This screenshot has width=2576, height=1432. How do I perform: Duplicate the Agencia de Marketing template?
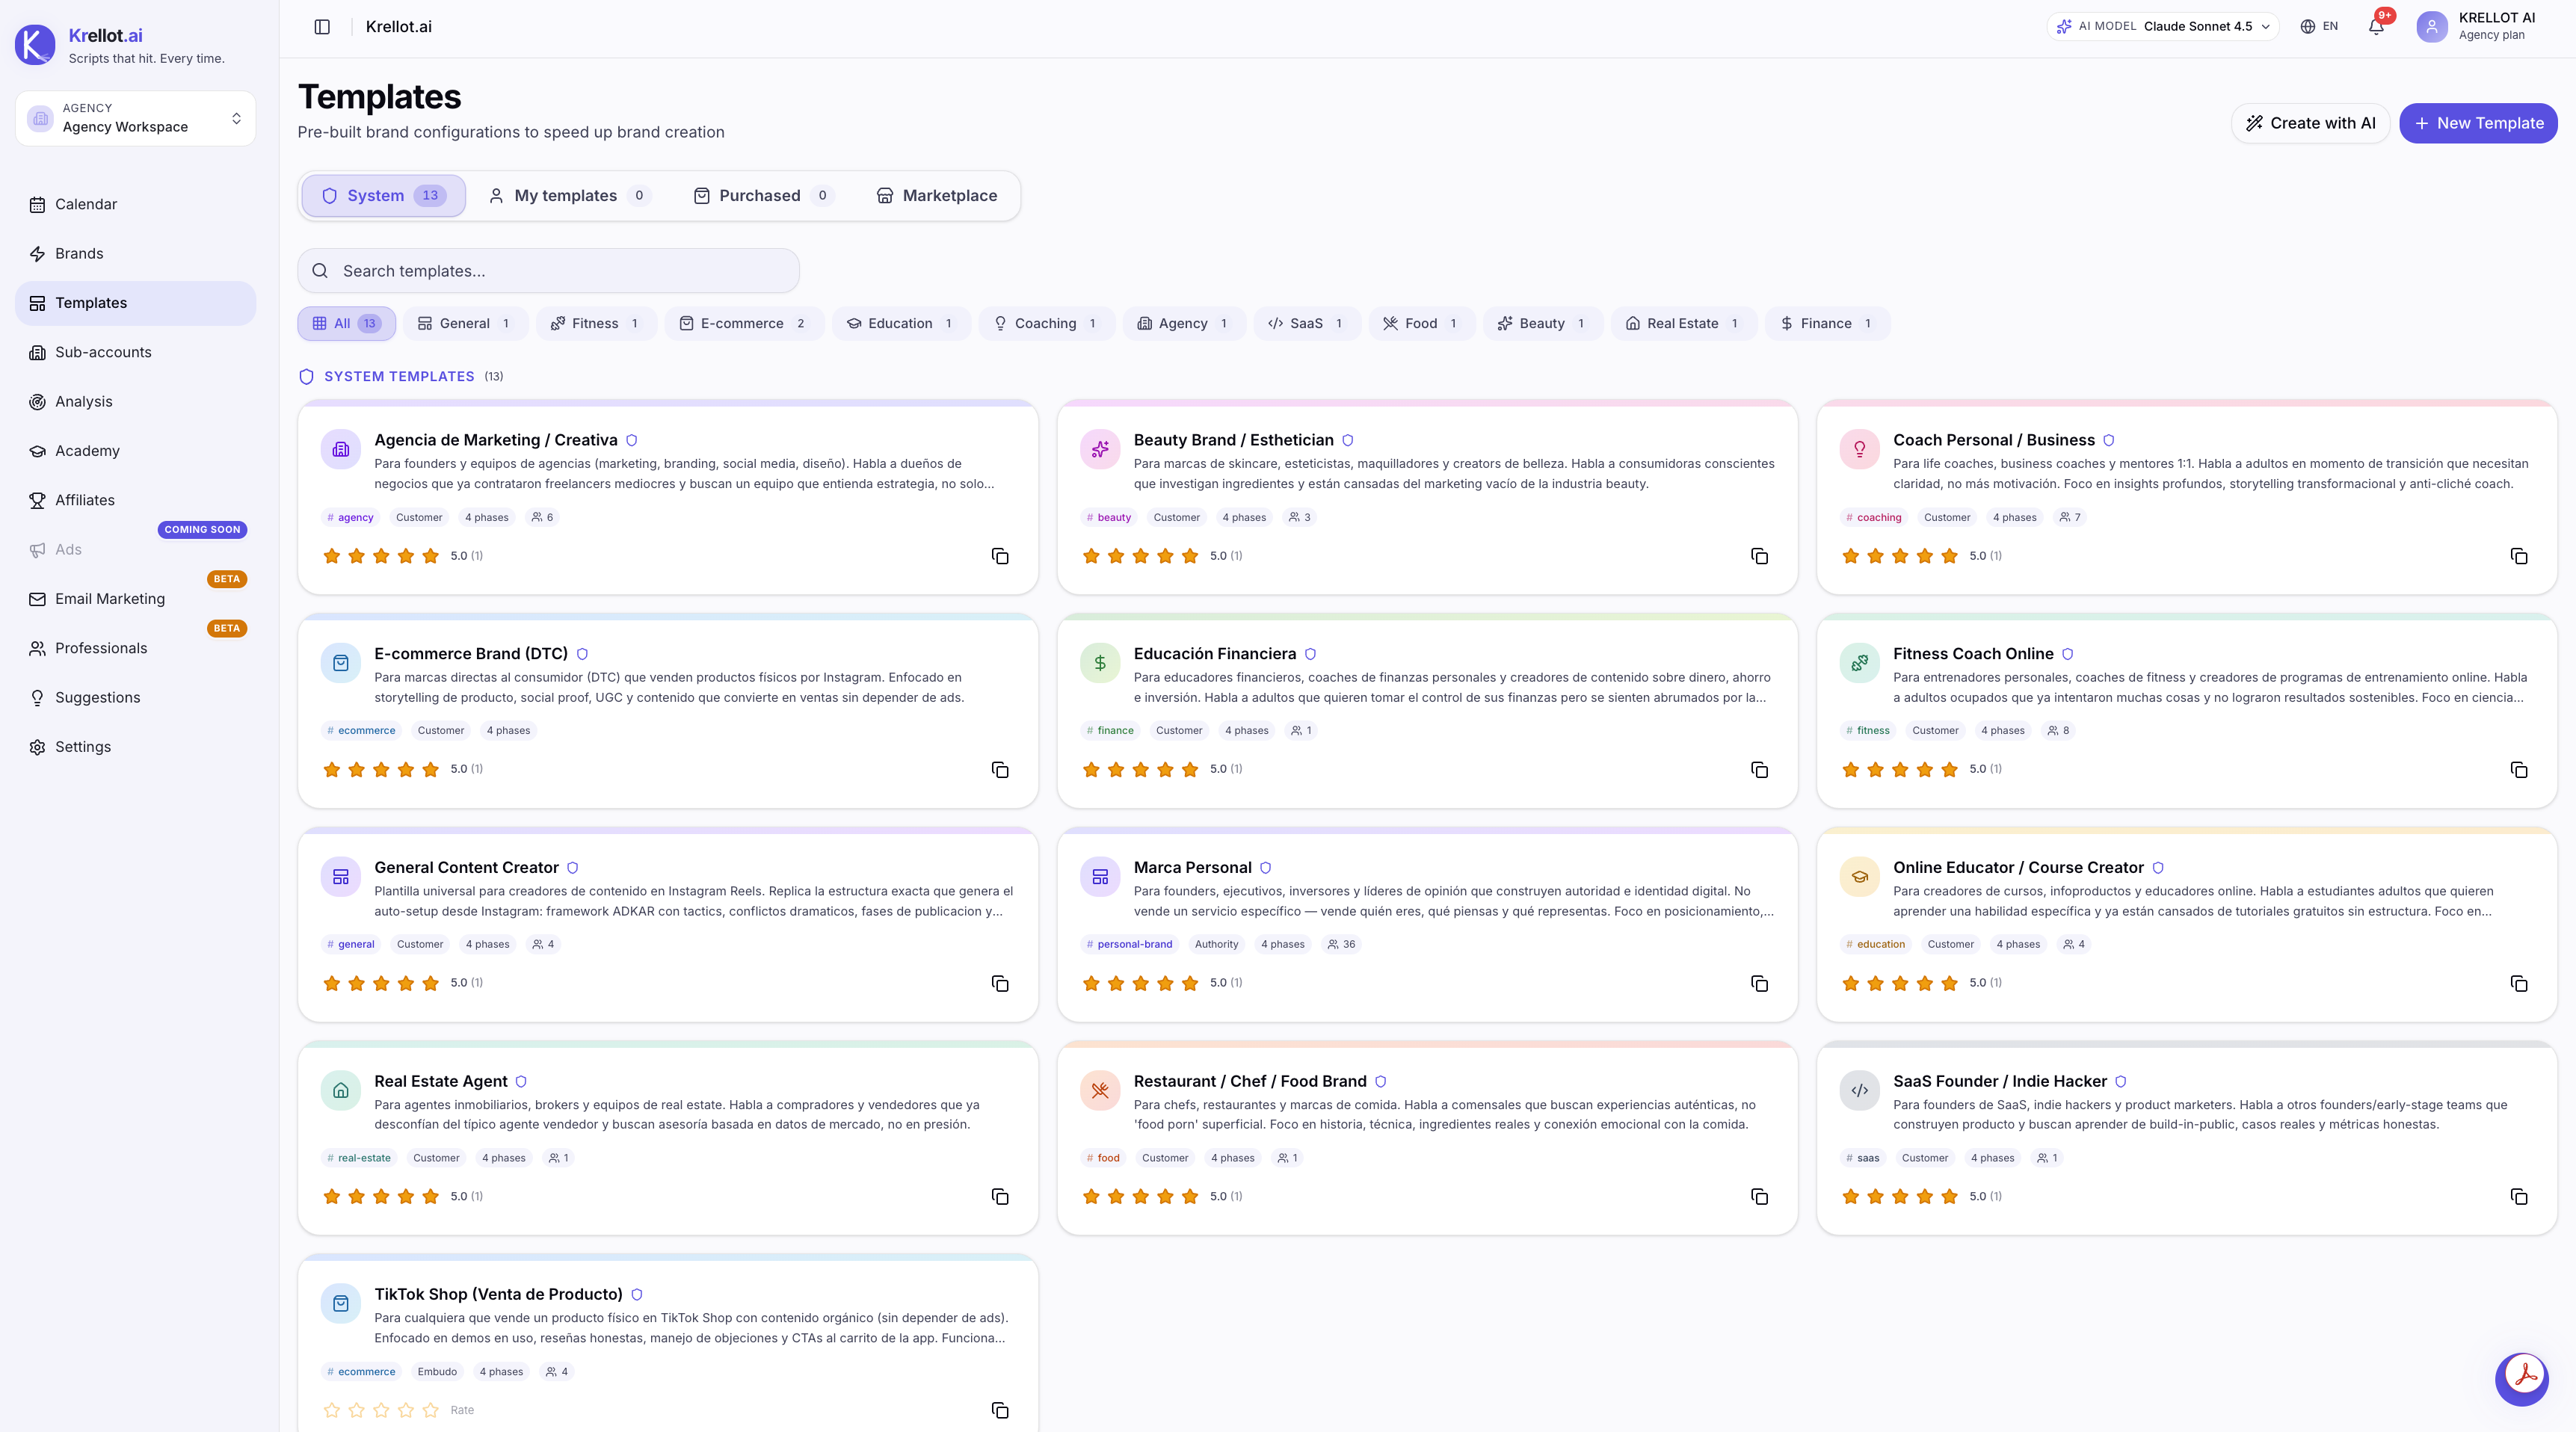coord(1000,556)
